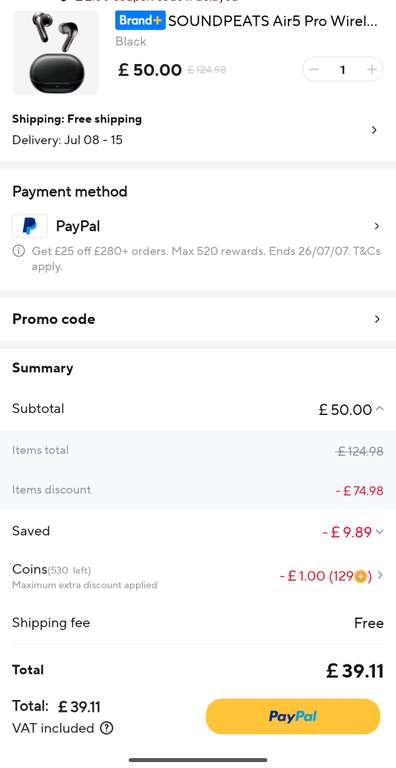Viewport: 396px width, 768px height.
Task: Tap the PayPal logo icon
Action: tap(29, 226)
